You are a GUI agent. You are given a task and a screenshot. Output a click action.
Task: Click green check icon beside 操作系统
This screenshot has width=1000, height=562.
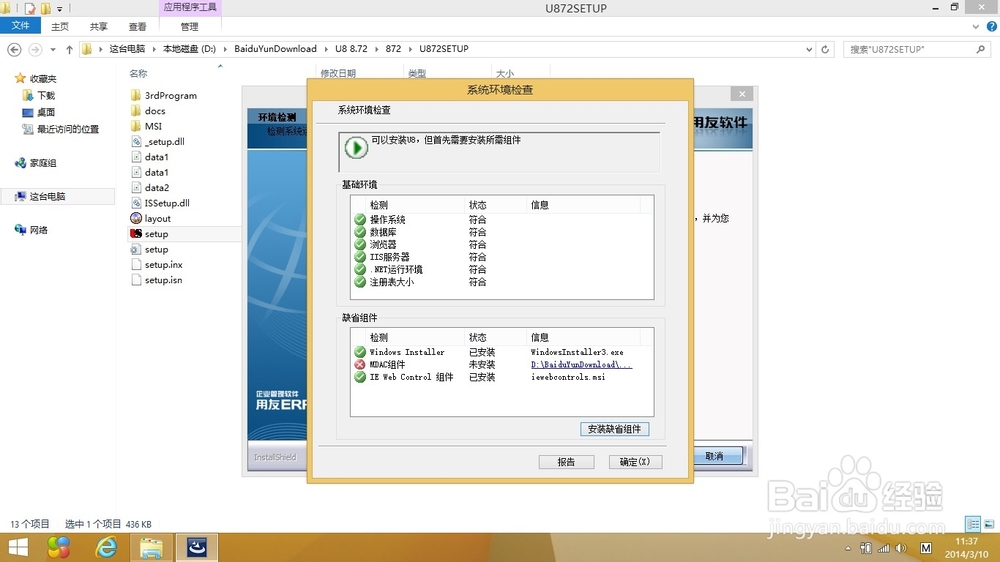[360, 219]
